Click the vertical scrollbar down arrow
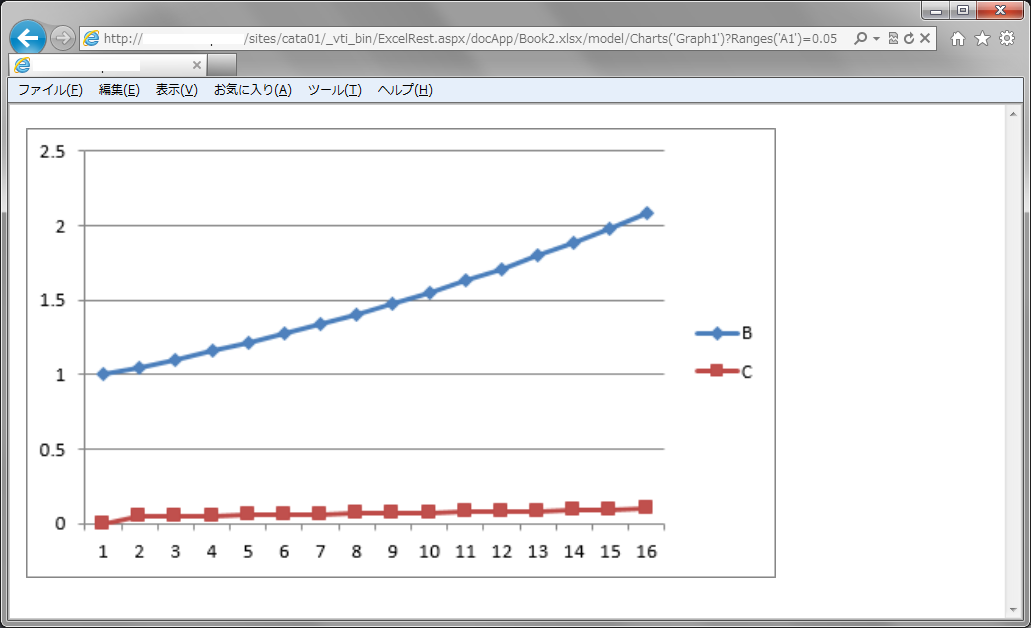 1012,610
